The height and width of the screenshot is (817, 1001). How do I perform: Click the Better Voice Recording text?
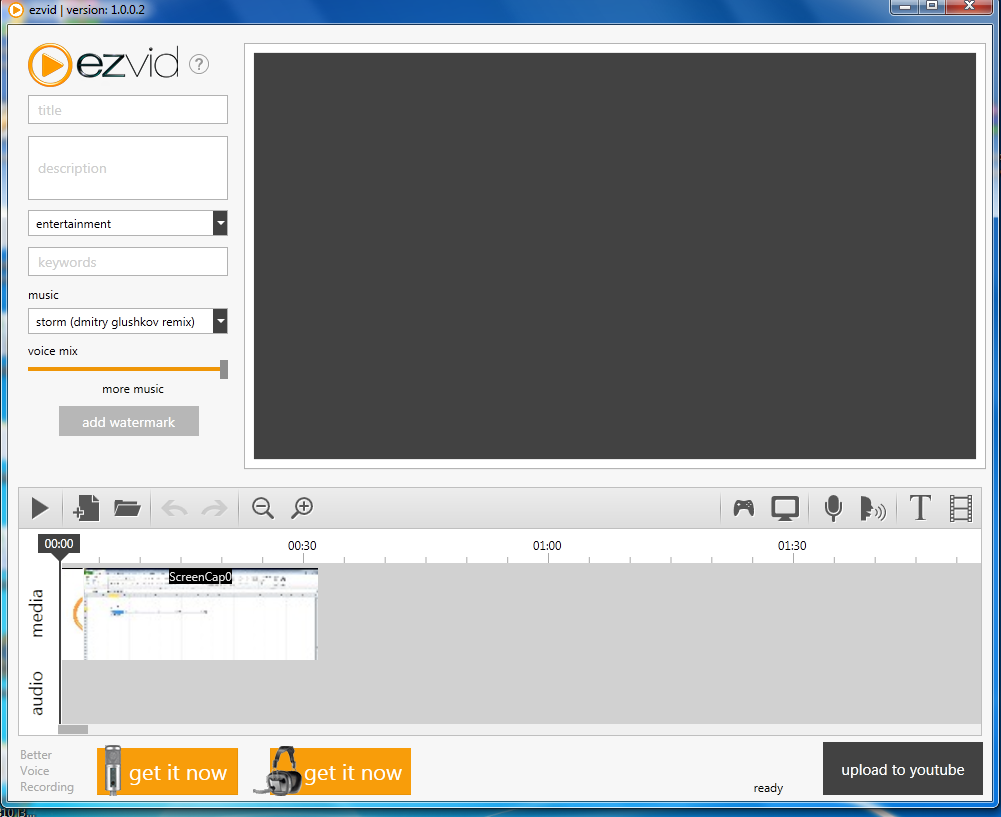pos(47,770)
